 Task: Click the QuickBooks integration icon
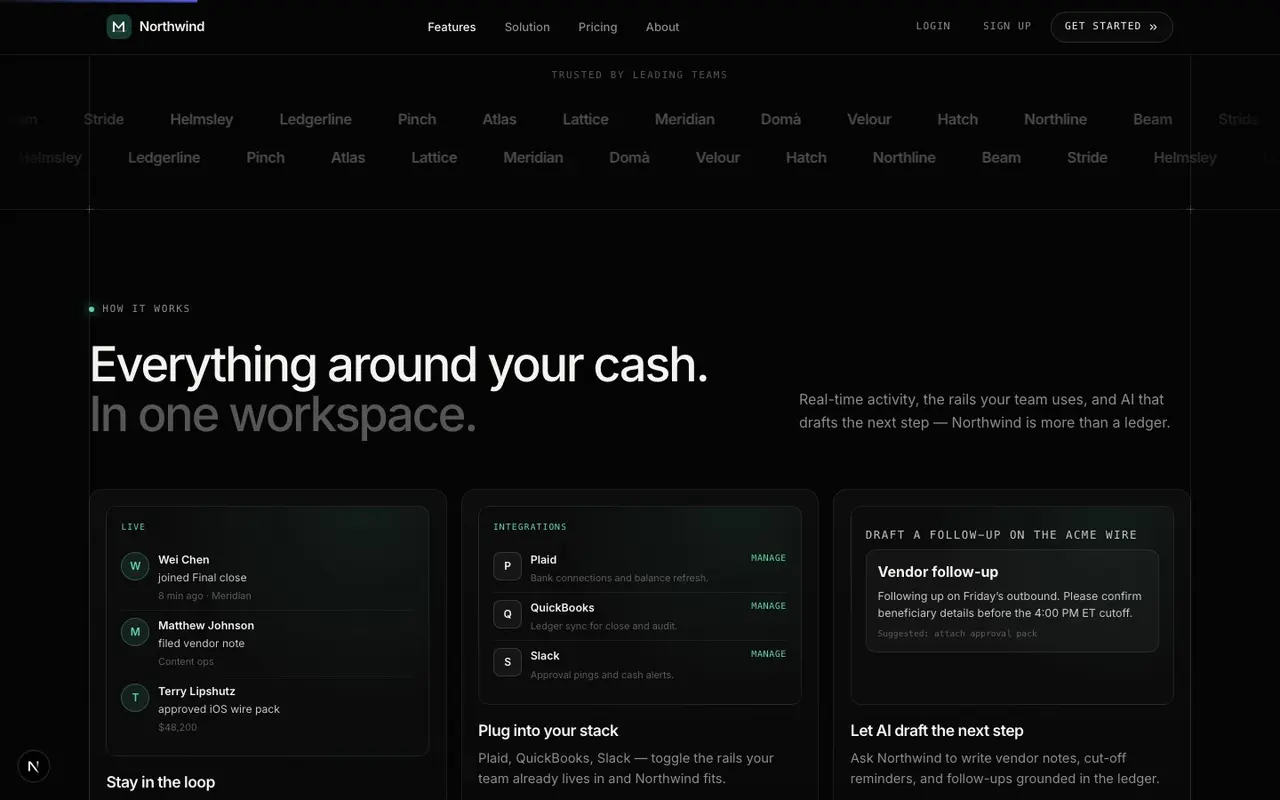click(x=507, y=614)
